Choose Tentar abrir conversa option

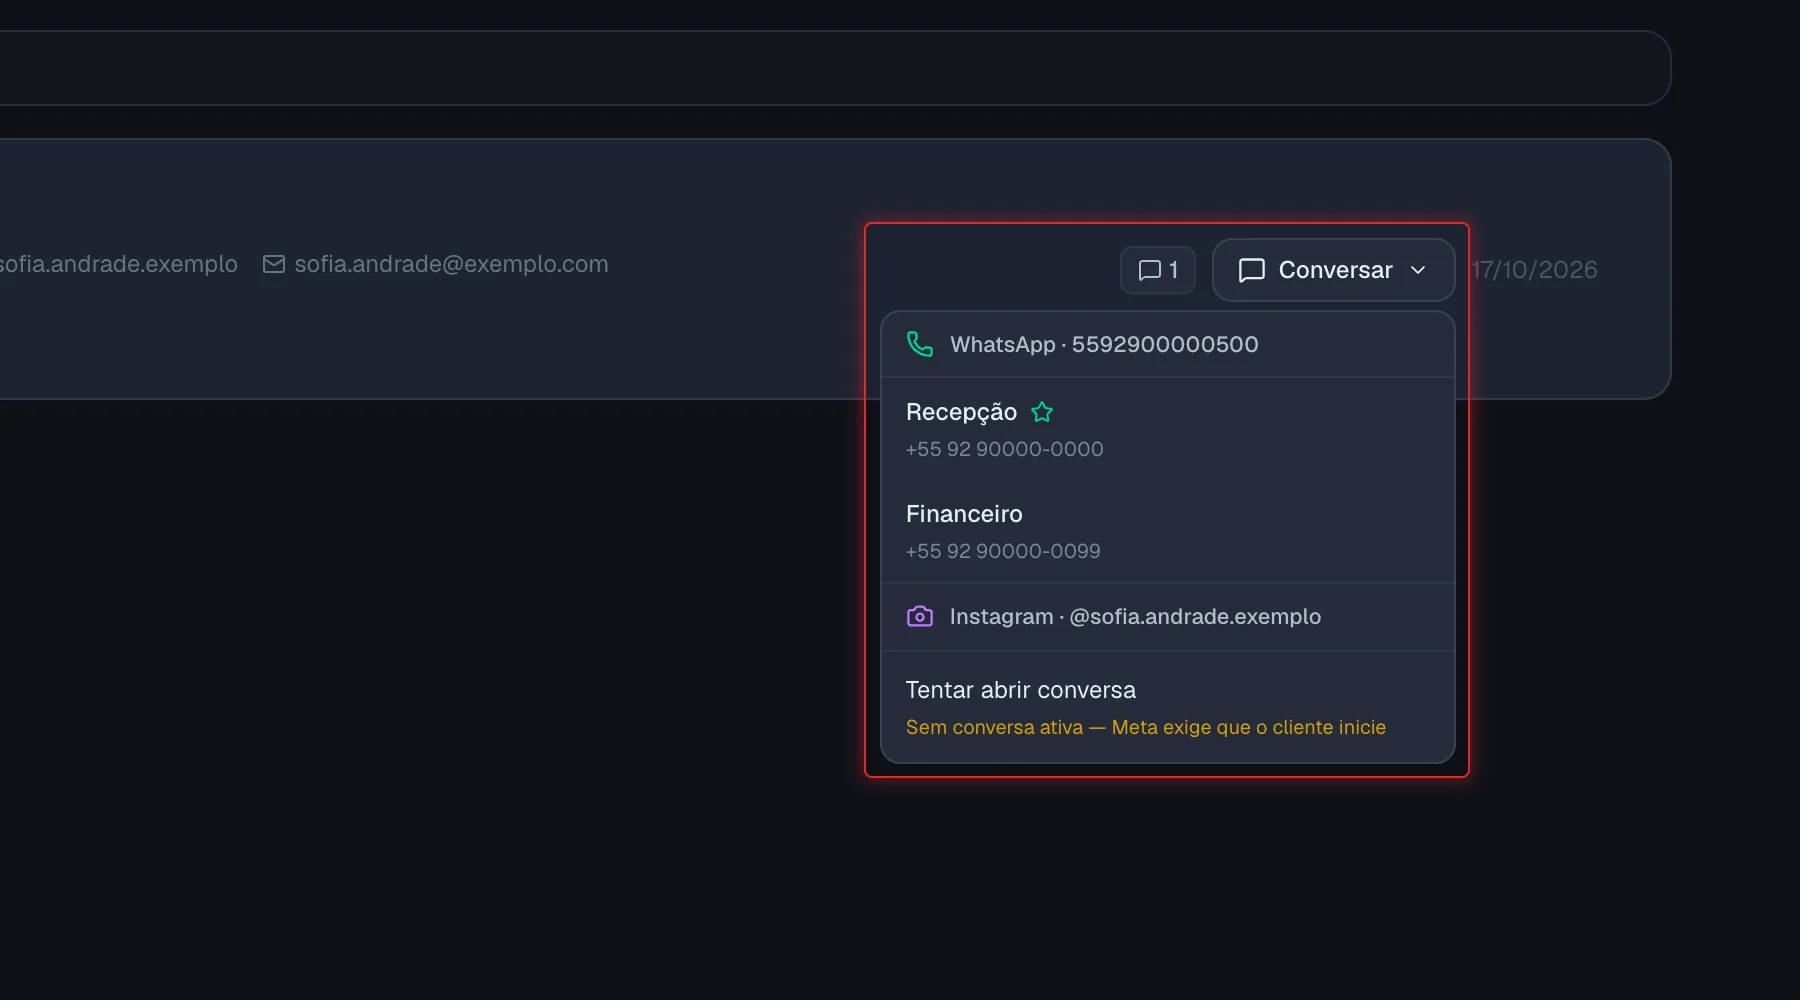click(x=1167, y=707)
